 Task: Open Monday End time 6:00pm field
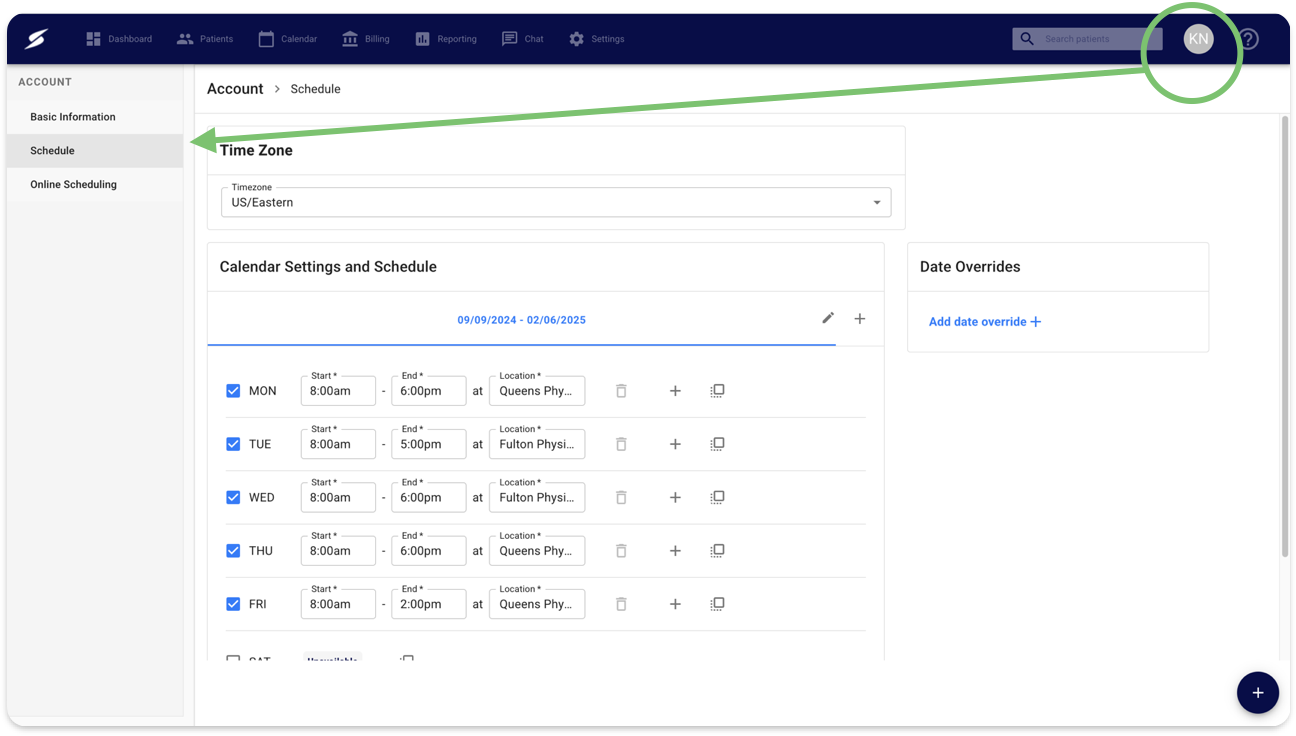click(x=428, y=391)
